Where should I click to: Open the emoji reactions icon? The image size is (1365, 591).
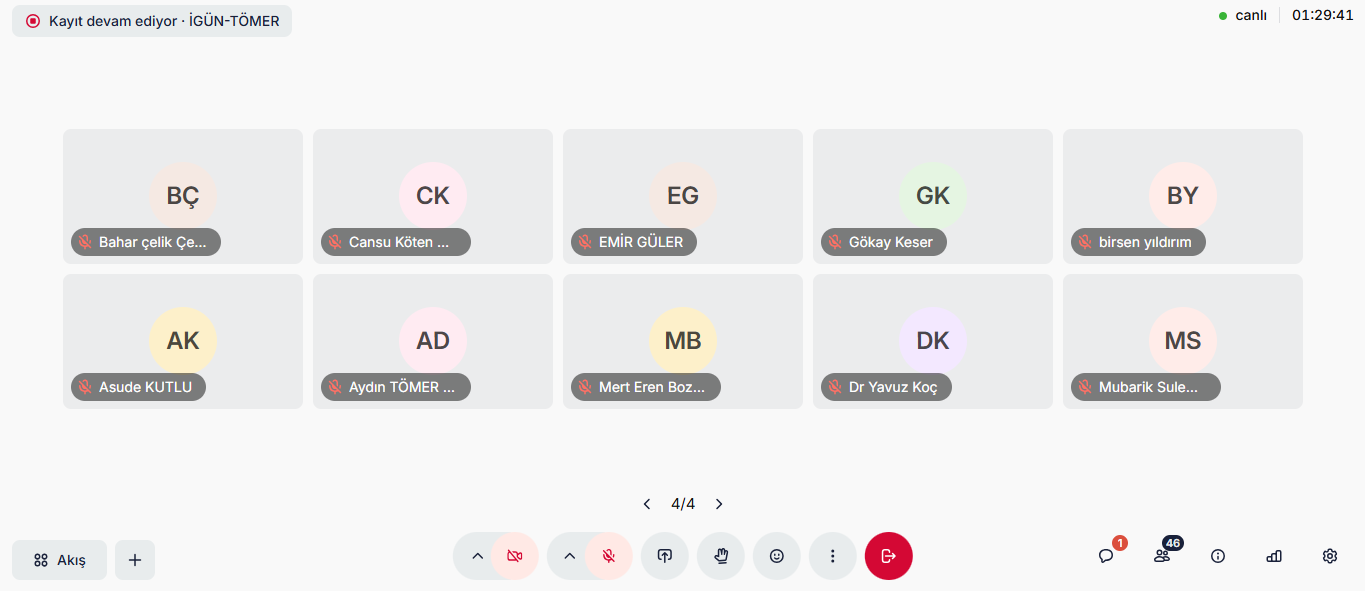click(x=777, y=556)
